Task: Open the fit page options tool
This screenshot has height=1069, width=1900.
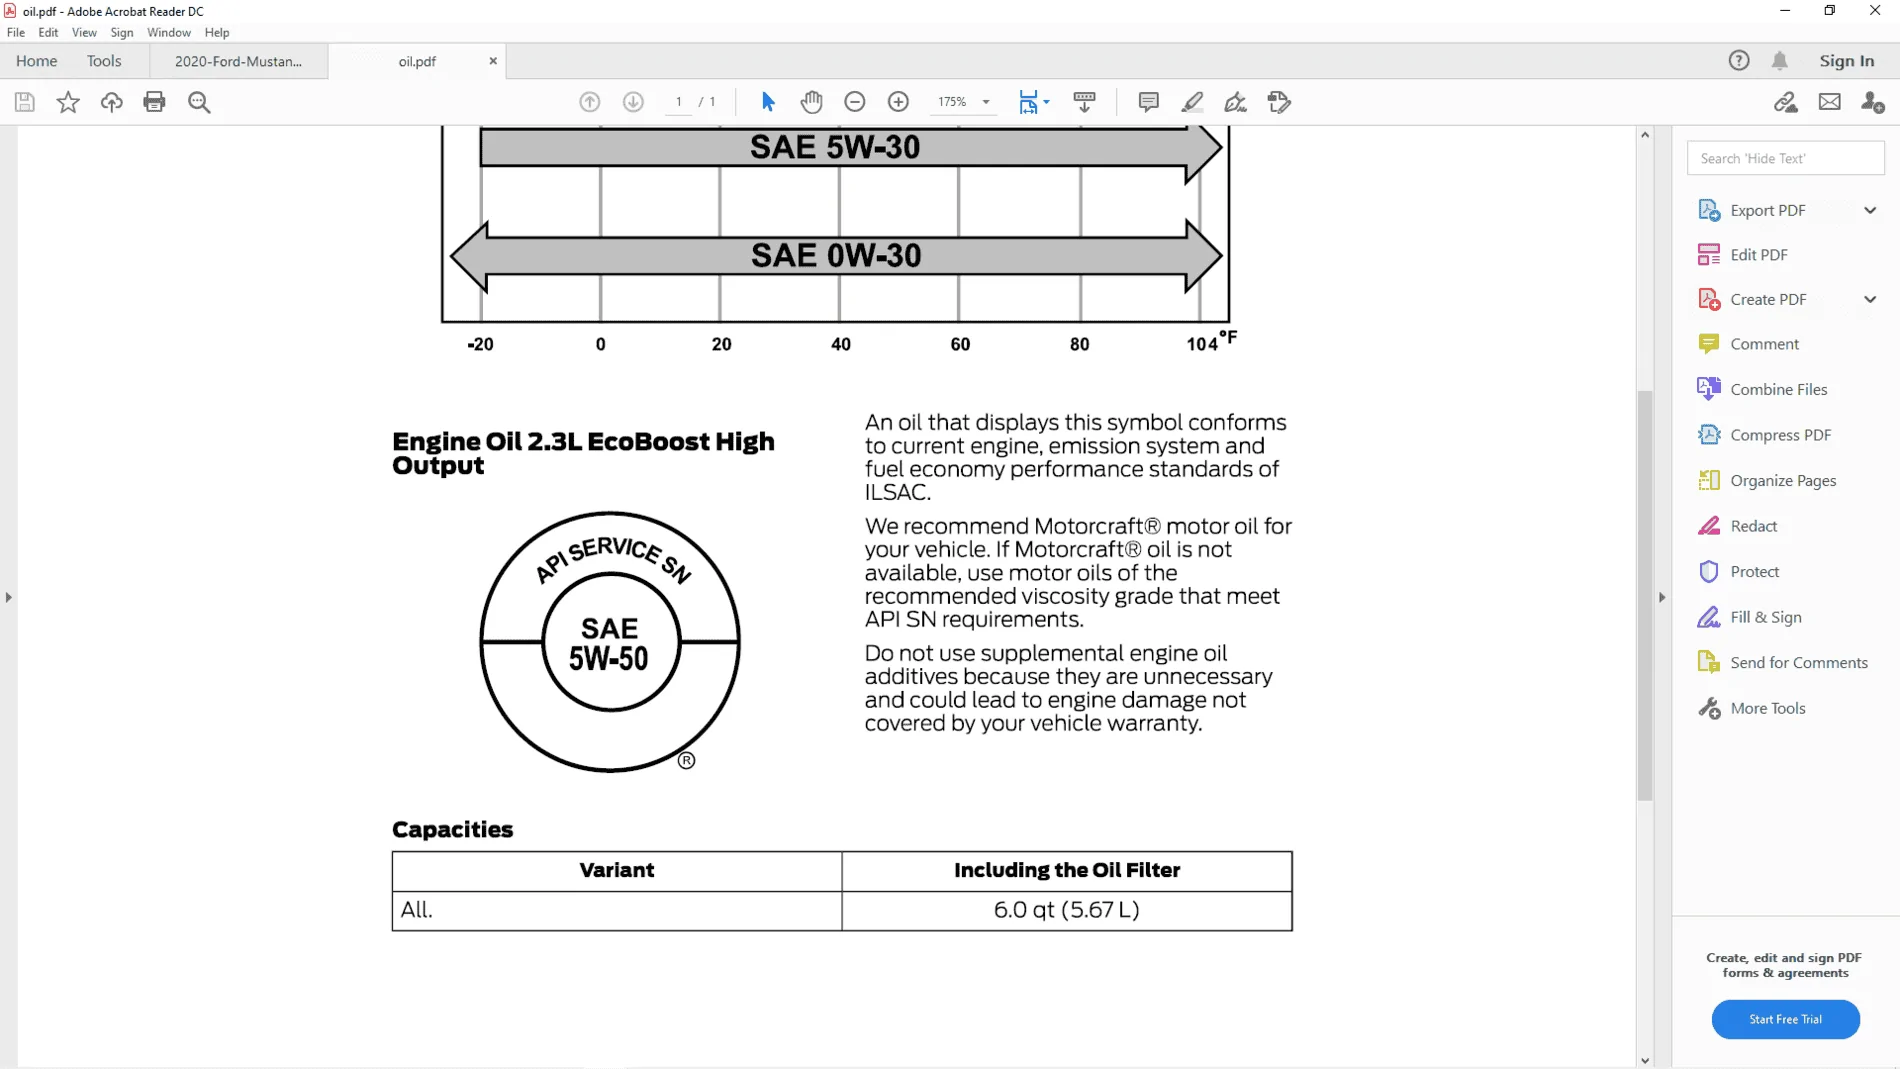Action: coord(1034,102)
